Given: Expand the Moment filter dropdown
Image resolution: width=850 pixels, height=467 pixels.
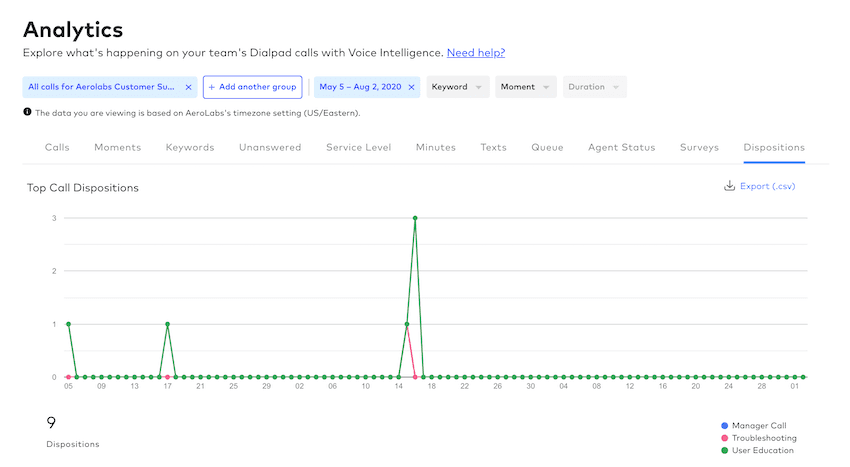Looking at the screenshot, I should (525, 87).
